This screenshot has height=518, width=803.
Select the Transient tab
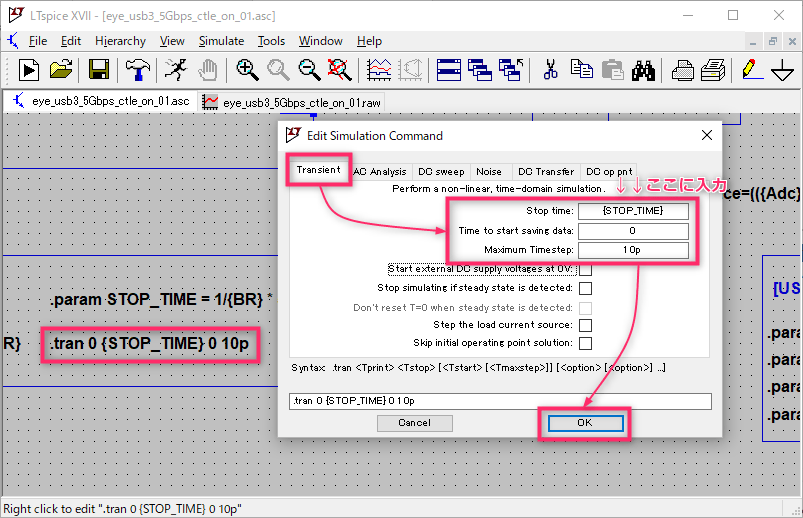click(x=319, y=170)
